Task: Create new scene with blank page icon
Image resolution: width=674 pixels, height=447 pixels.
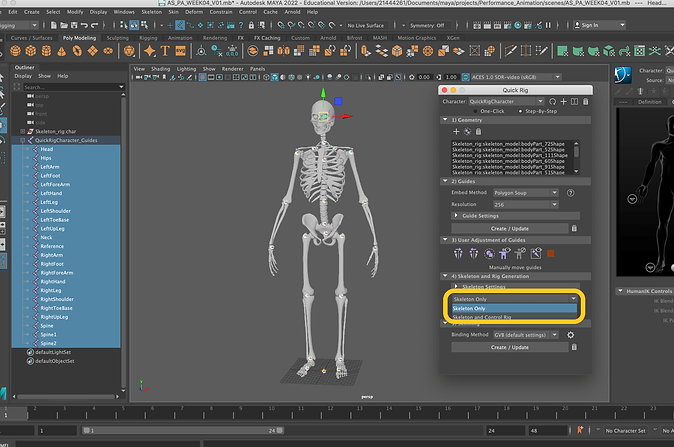Action: 54,25
